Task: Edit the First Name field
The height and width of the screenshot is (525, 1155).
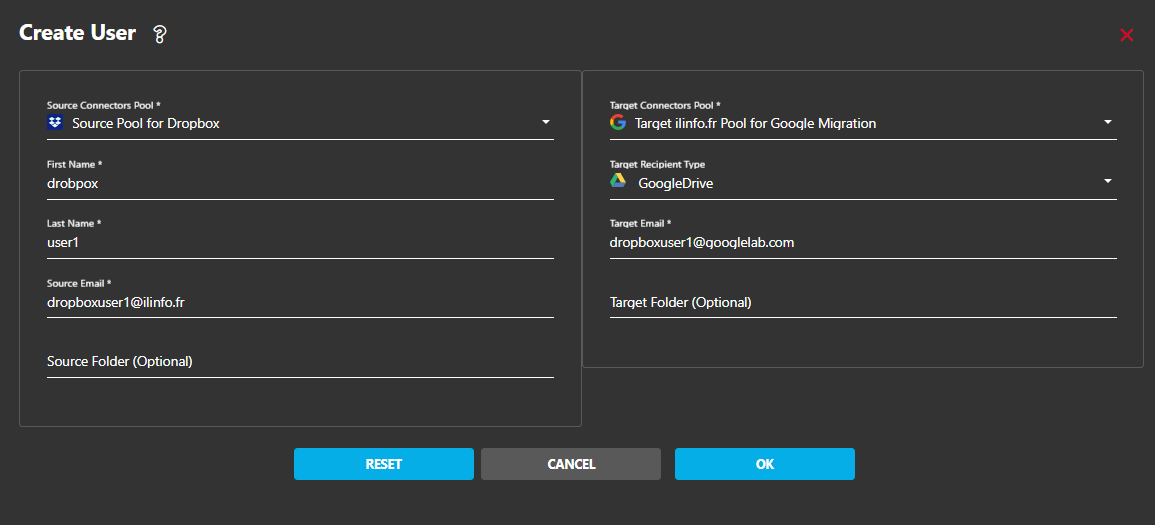Action: coord(300,184)
